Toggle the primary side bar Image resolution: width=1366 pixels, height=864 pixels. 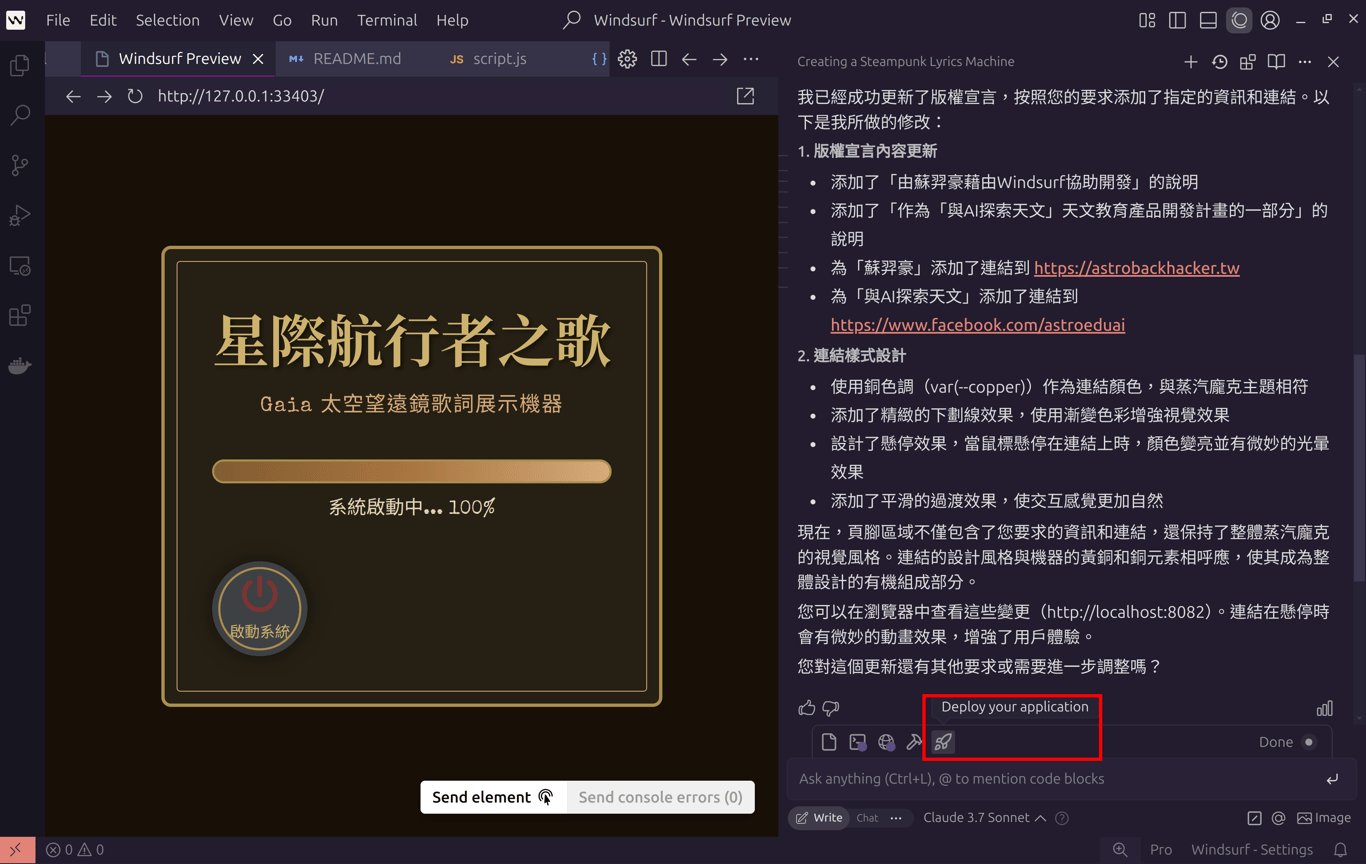[x=1177, y=20]
